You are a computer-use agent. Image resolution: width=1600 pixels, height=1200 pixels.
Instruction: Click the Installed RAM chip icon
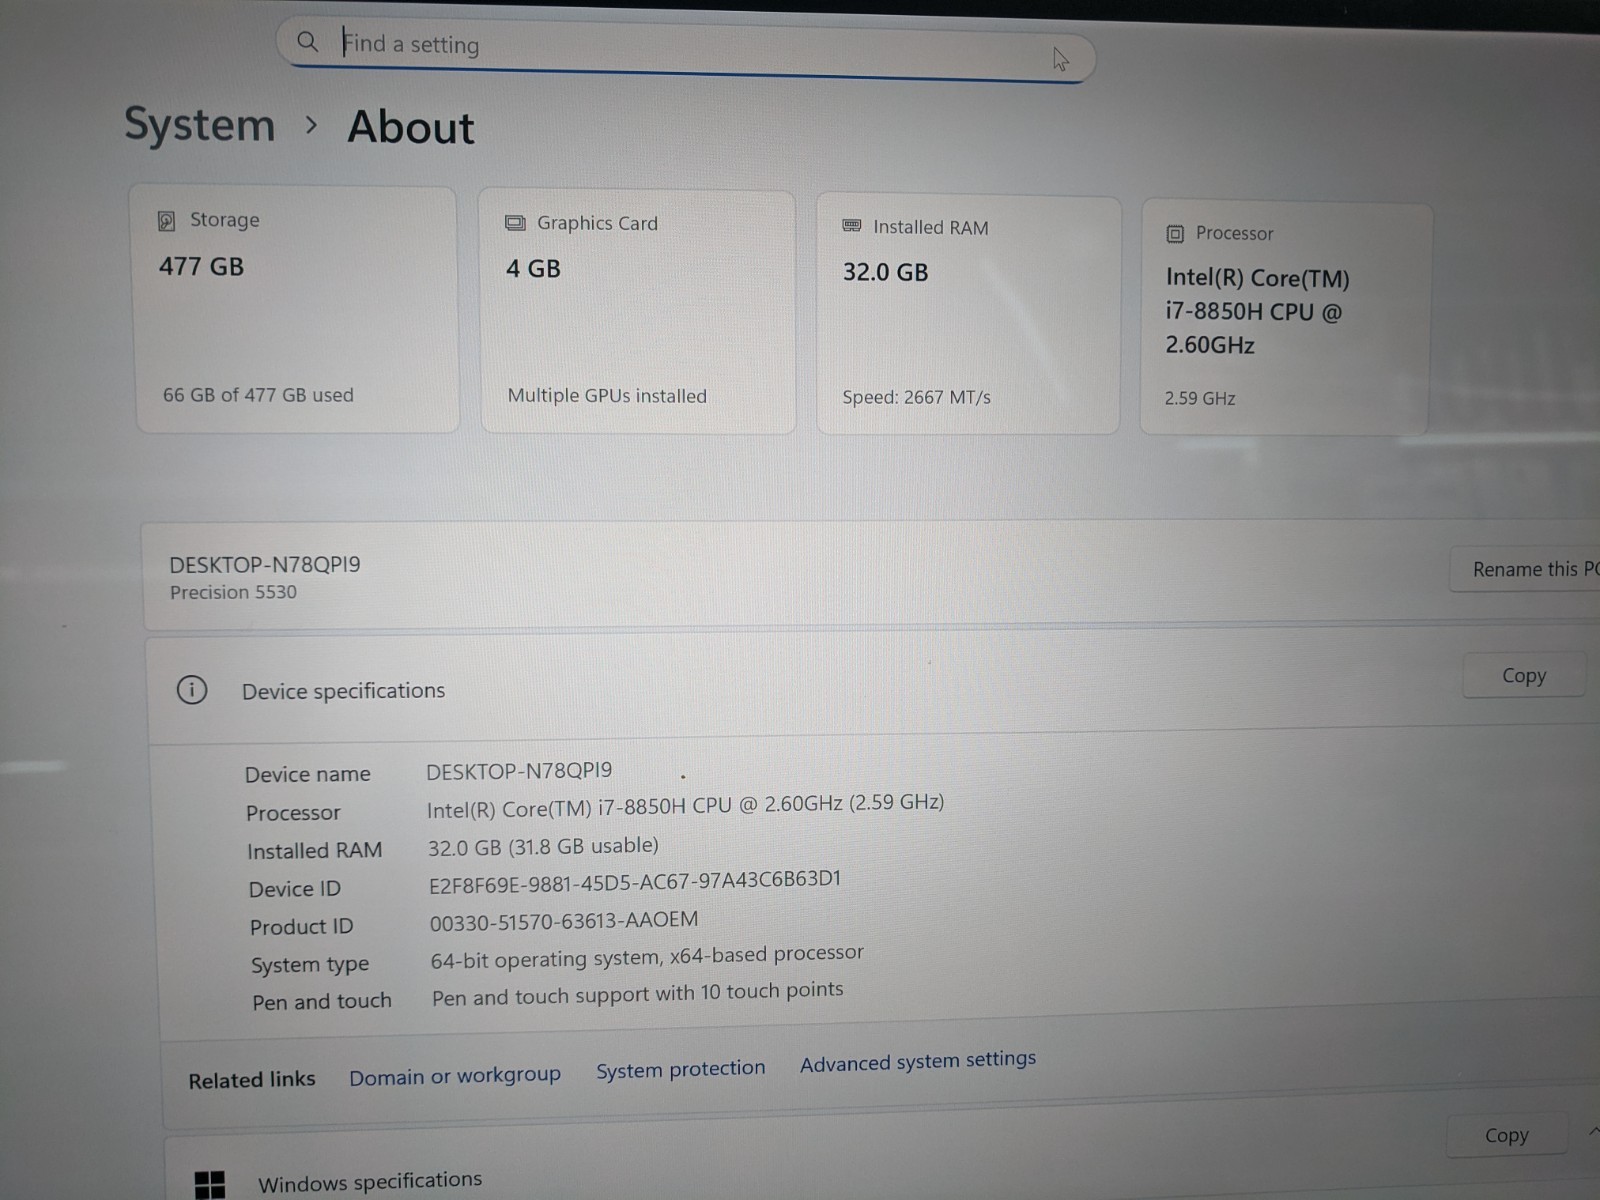coord(852,226)
